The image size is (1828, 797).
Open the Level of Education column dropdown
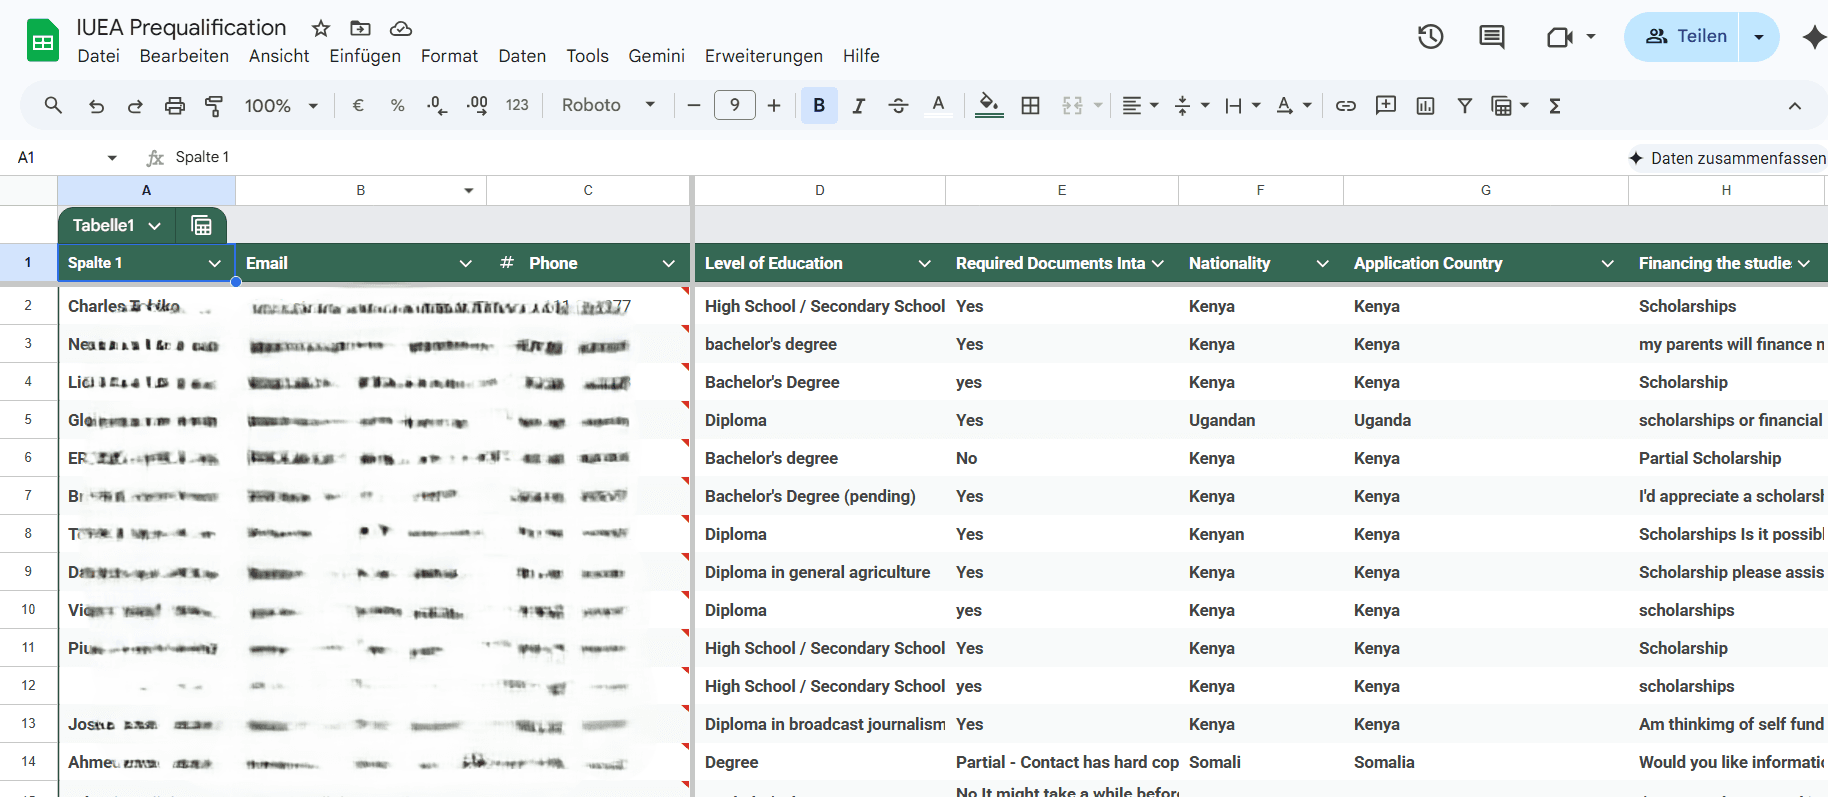point(925,263)
